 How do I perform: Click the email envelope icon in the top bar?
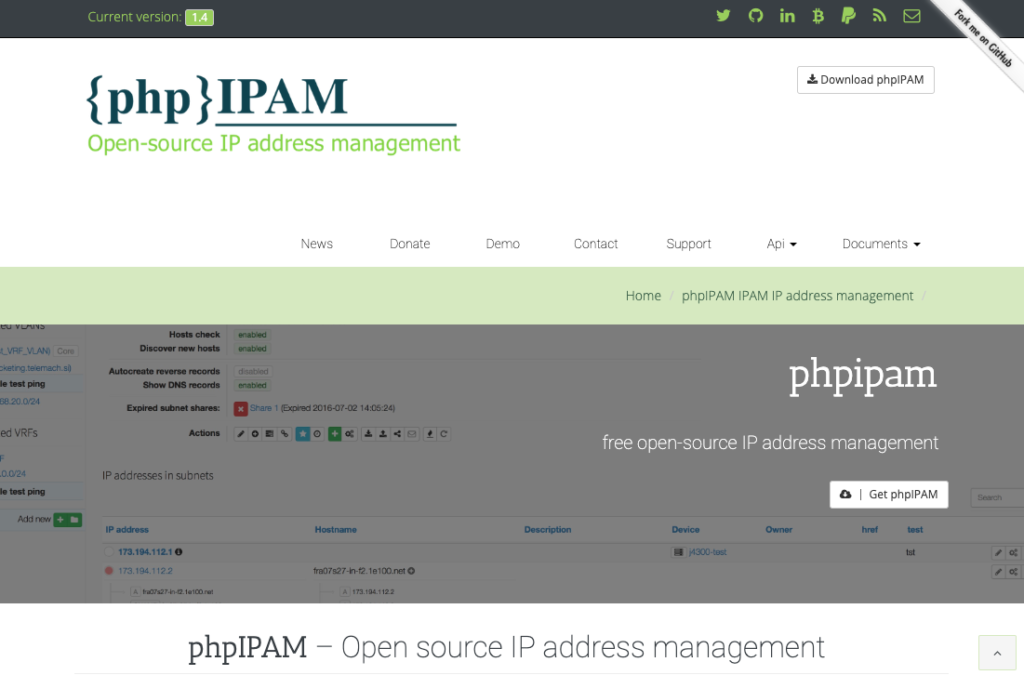(912, 16)
